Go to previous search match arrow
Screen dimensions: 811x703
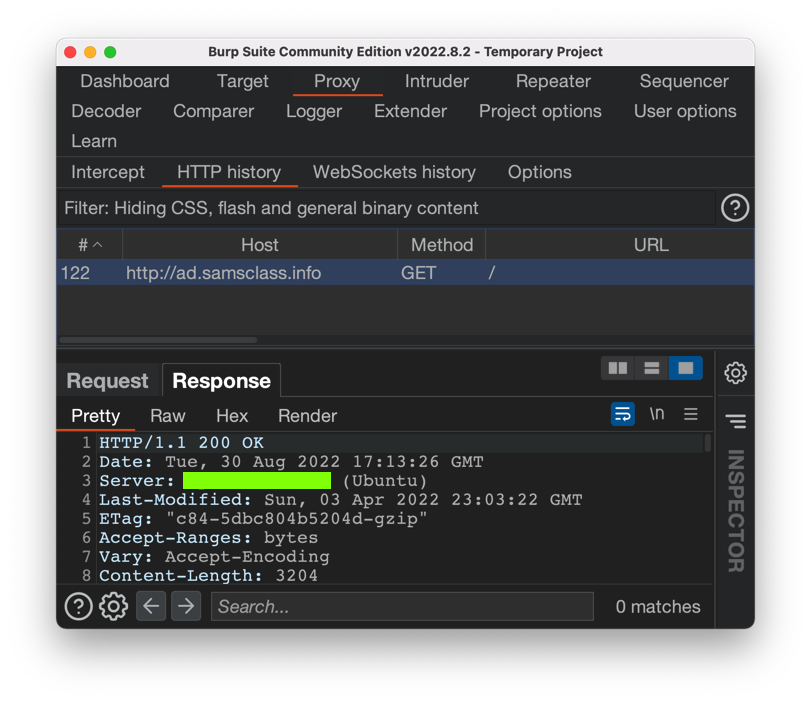point(151,606)
